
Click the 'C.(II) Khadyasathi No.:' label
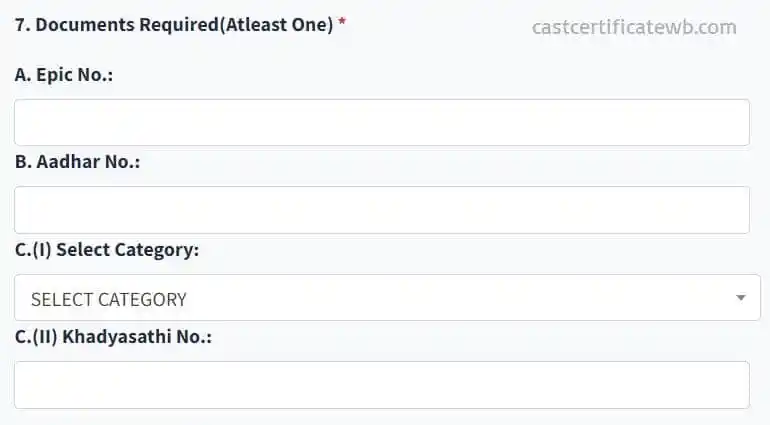[x=113, y=337]
